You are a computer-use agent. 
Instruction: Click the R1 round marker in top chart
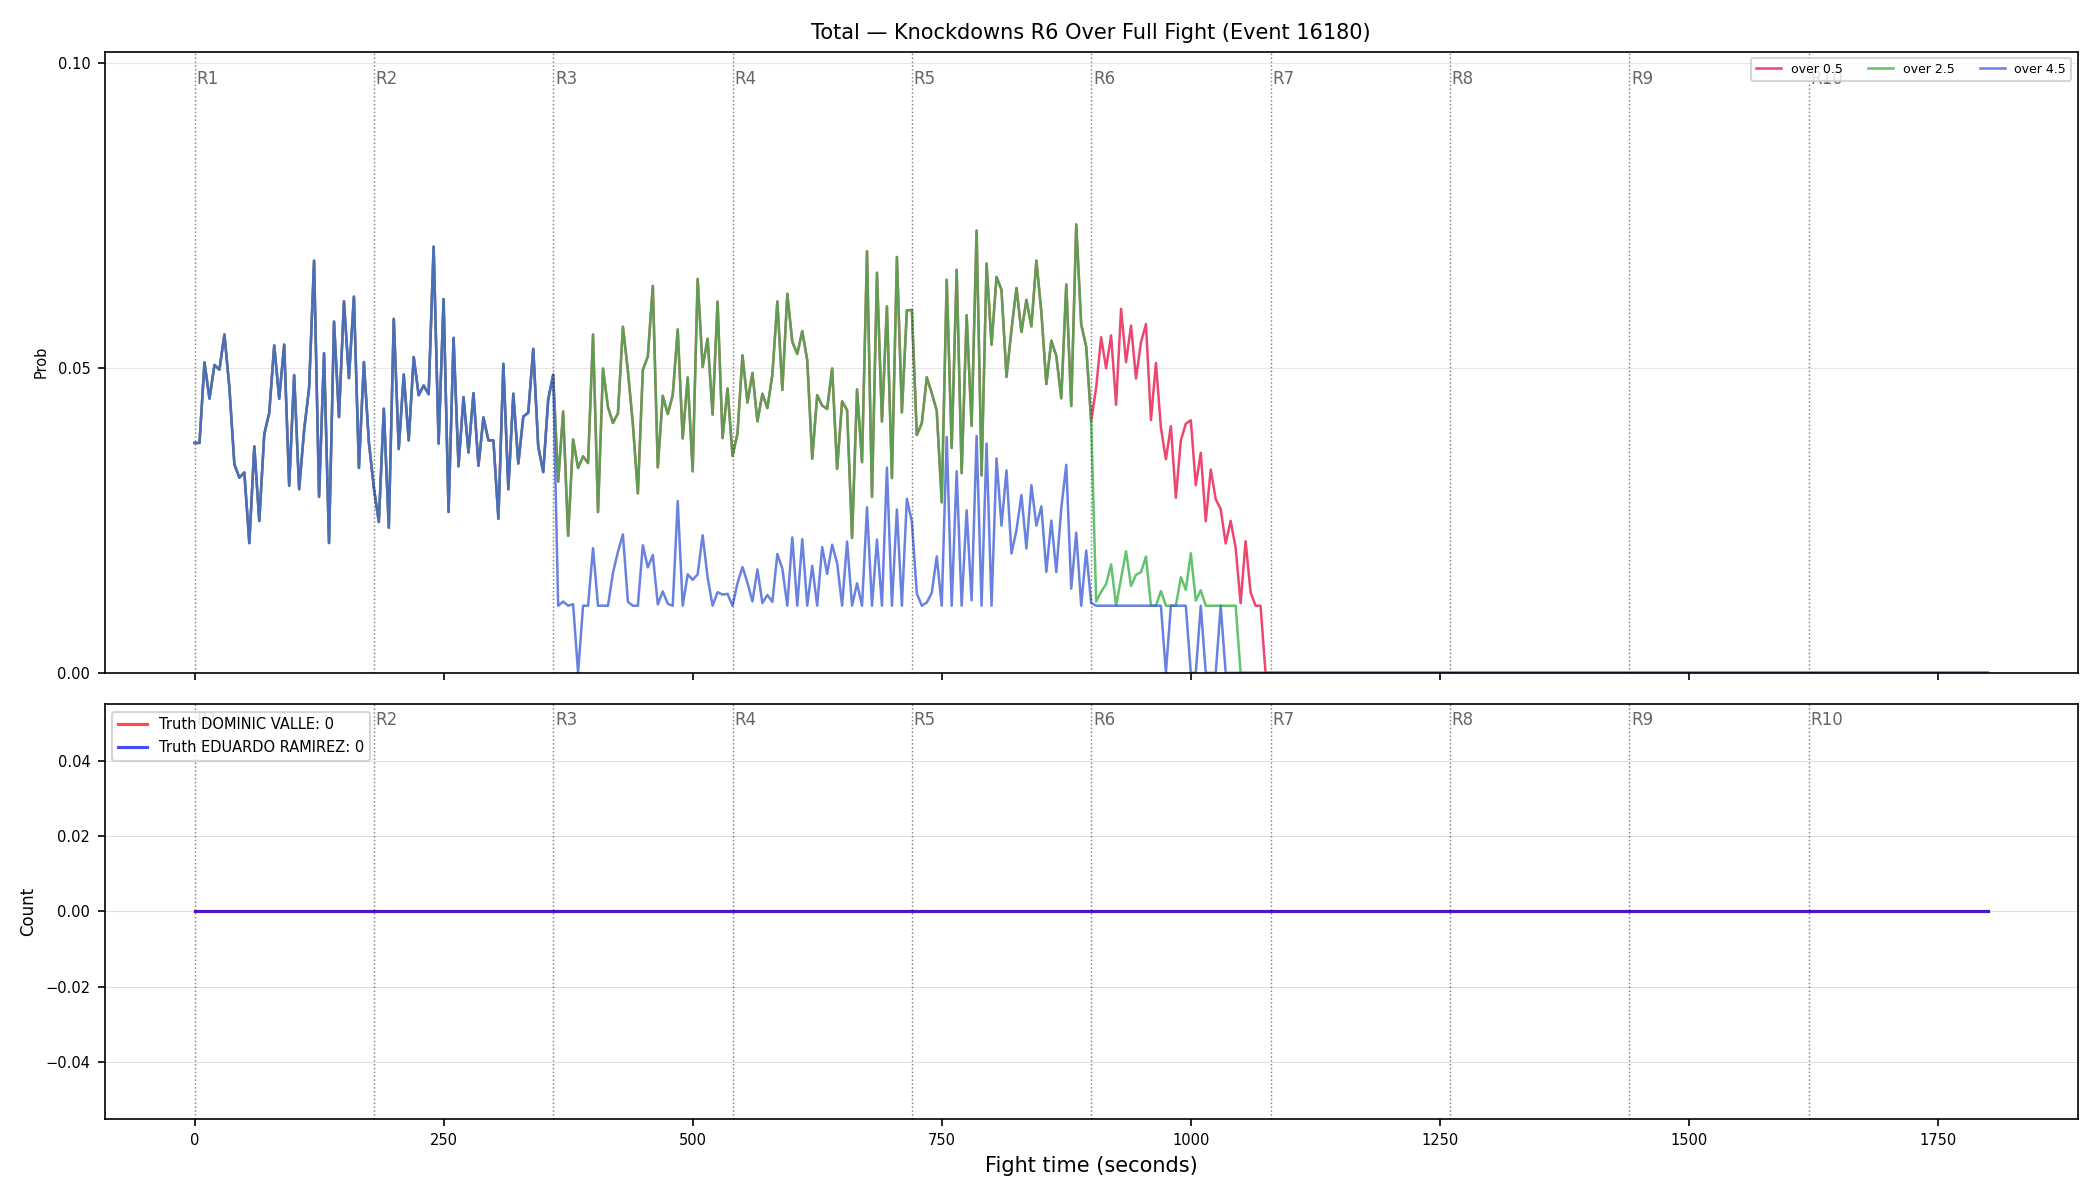click(x=207, y=78)
